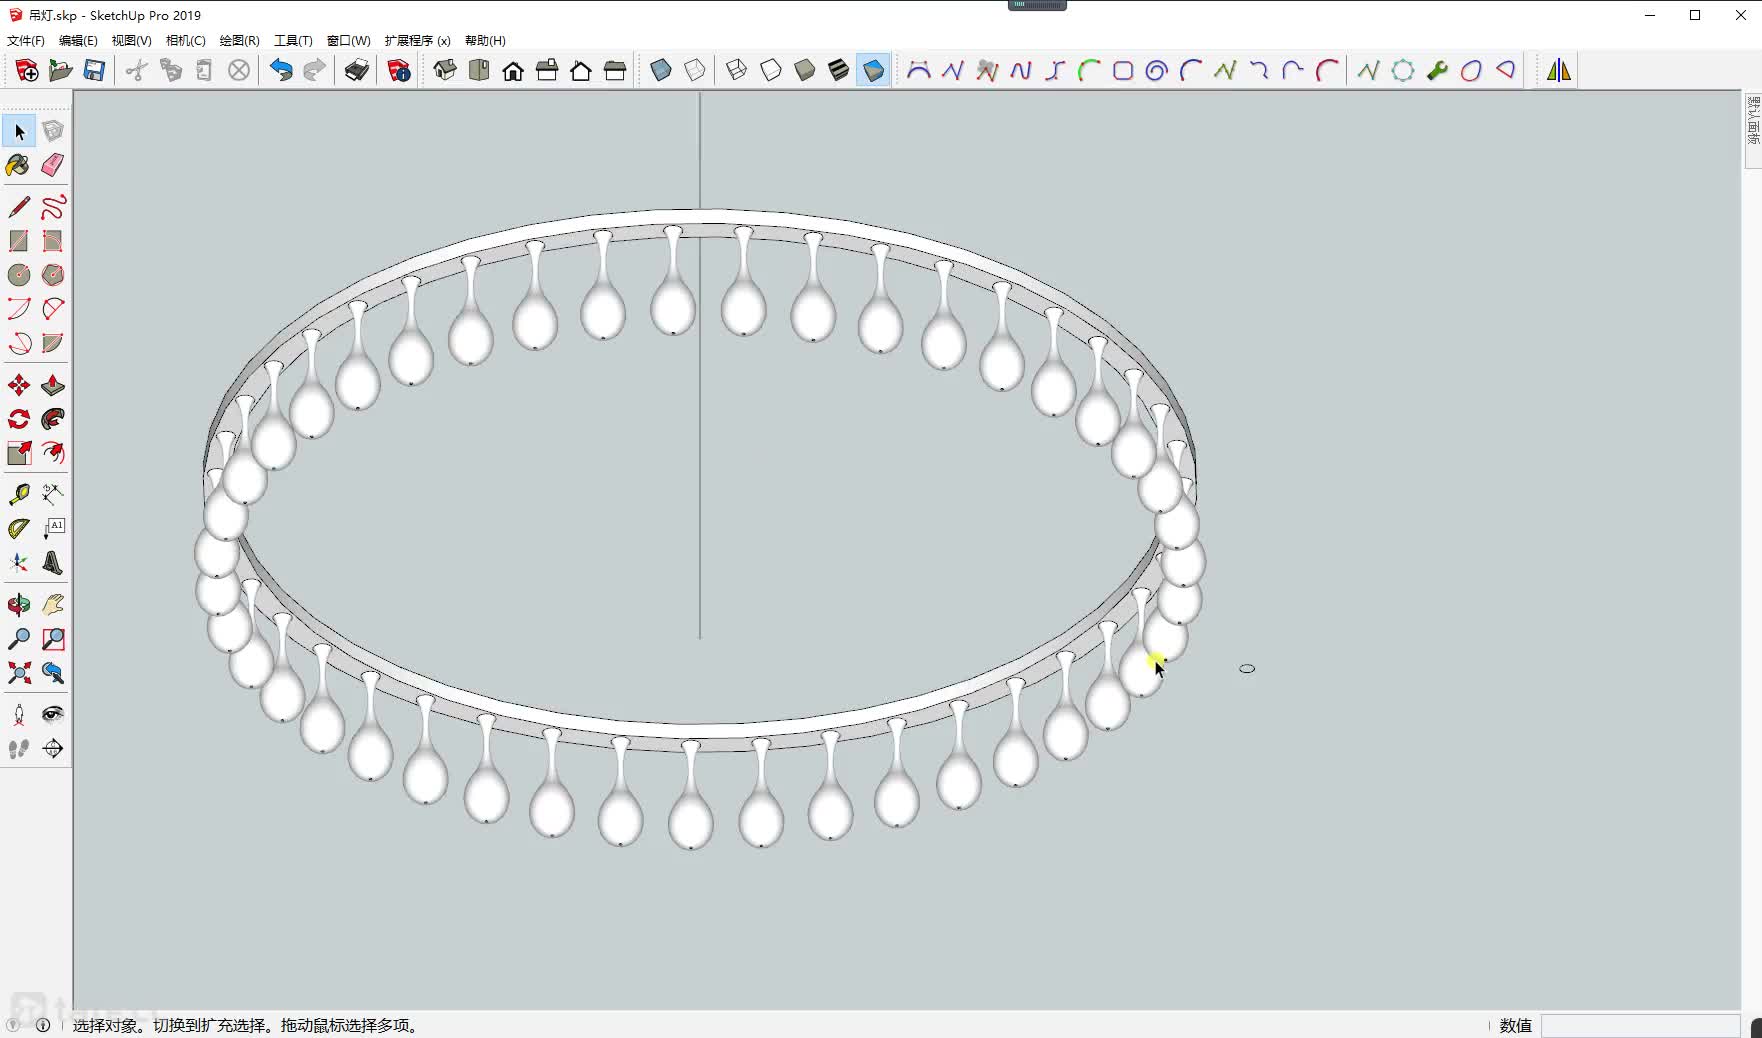The height and width of the screenshot is (1038, 1762).
Task: Choose the Pie arc tool
Action: pos(53,343)
